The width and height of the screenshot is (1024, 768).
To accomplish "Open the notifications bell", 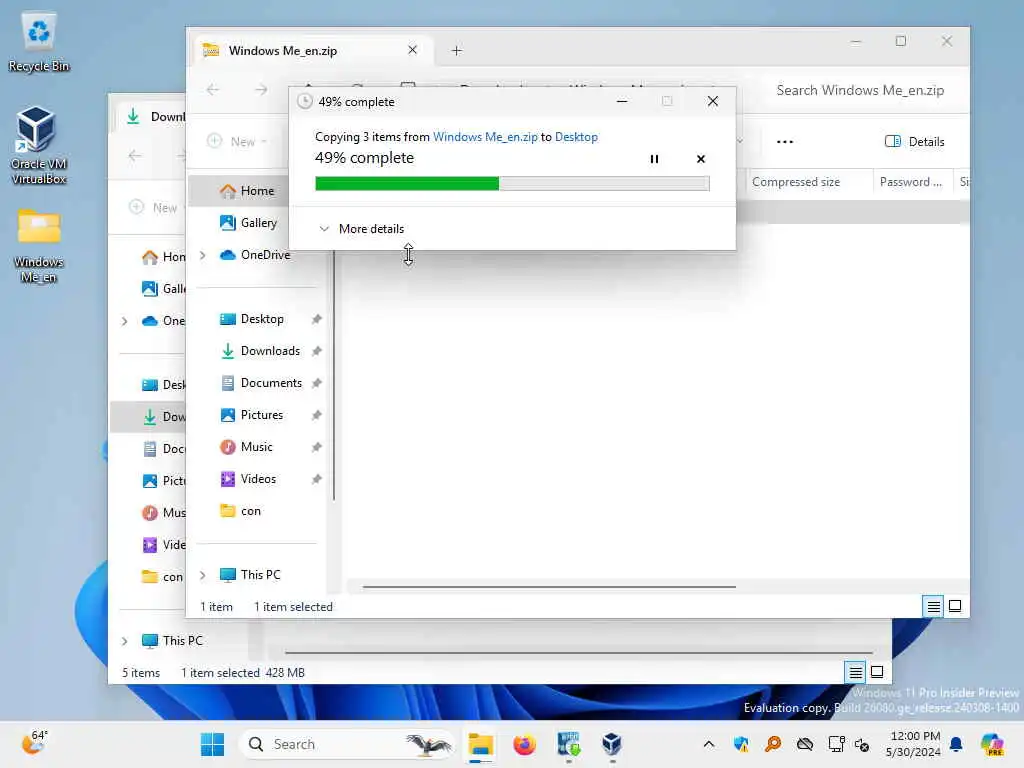I will click(956, 744).
